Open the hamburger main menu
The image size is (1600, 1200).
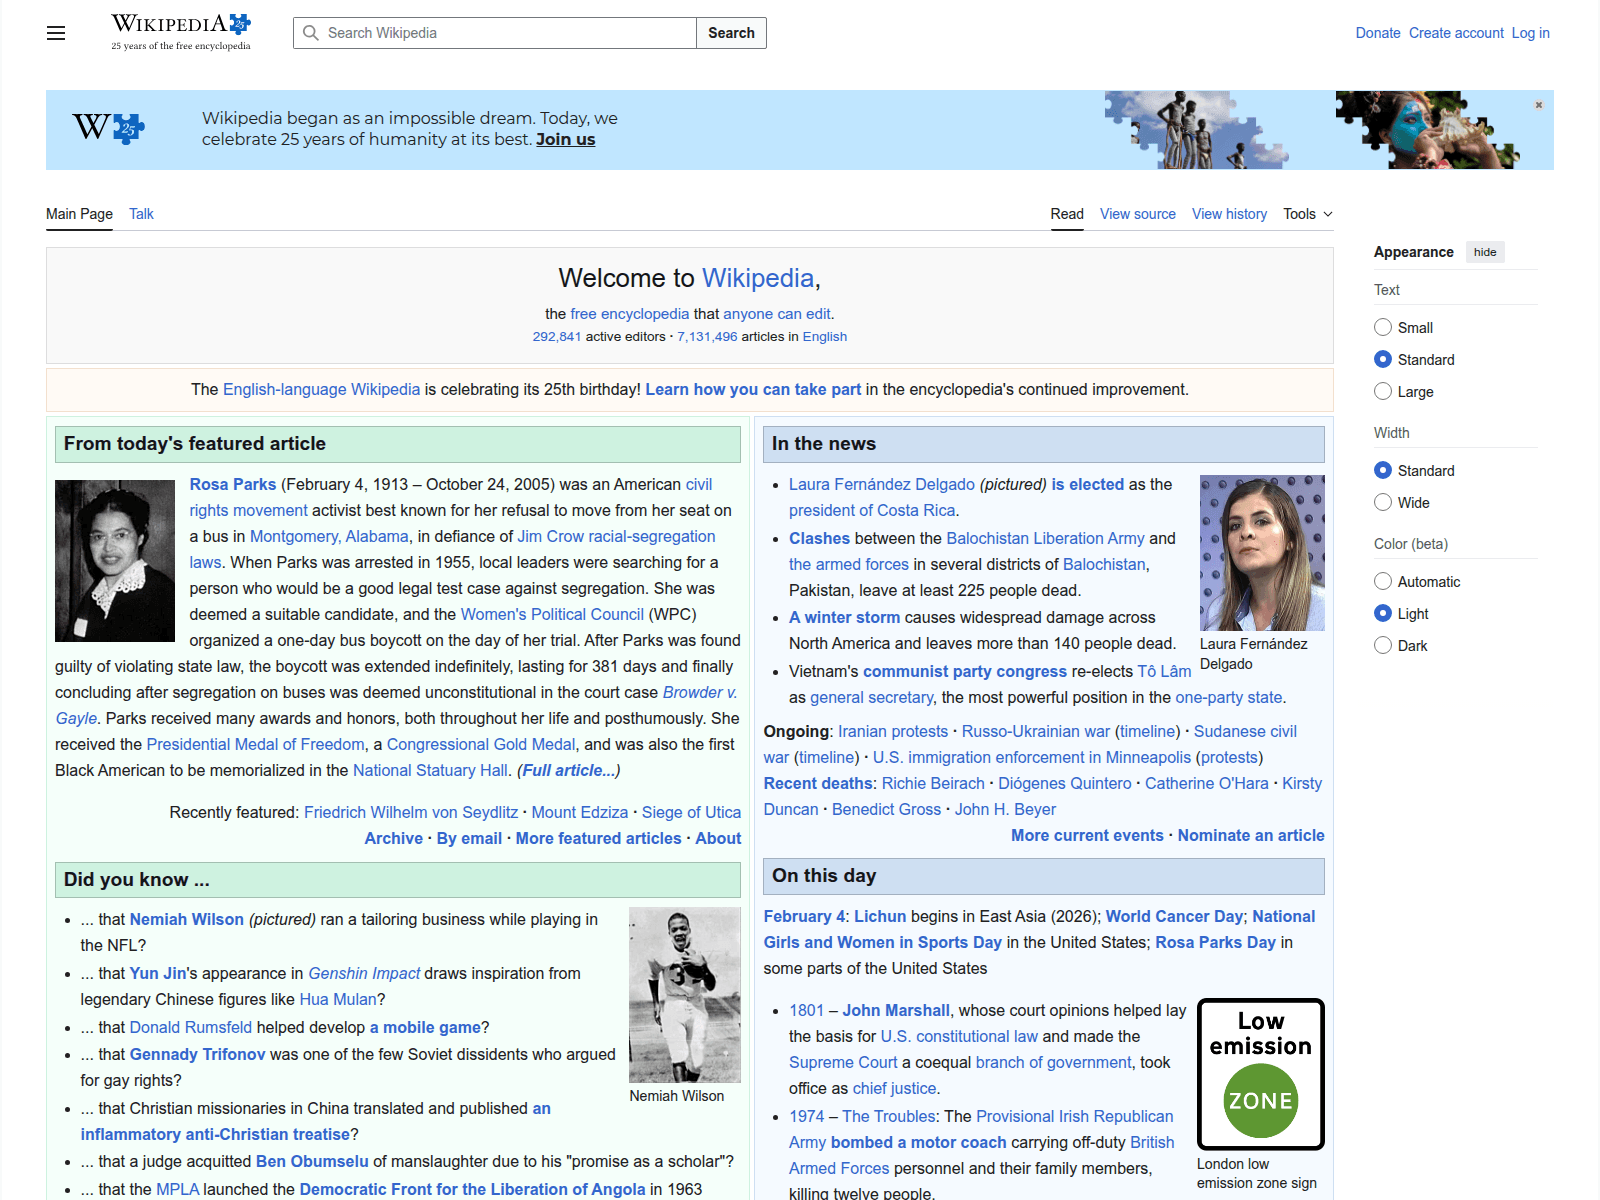pyautogui.click(x=56, y=33)
